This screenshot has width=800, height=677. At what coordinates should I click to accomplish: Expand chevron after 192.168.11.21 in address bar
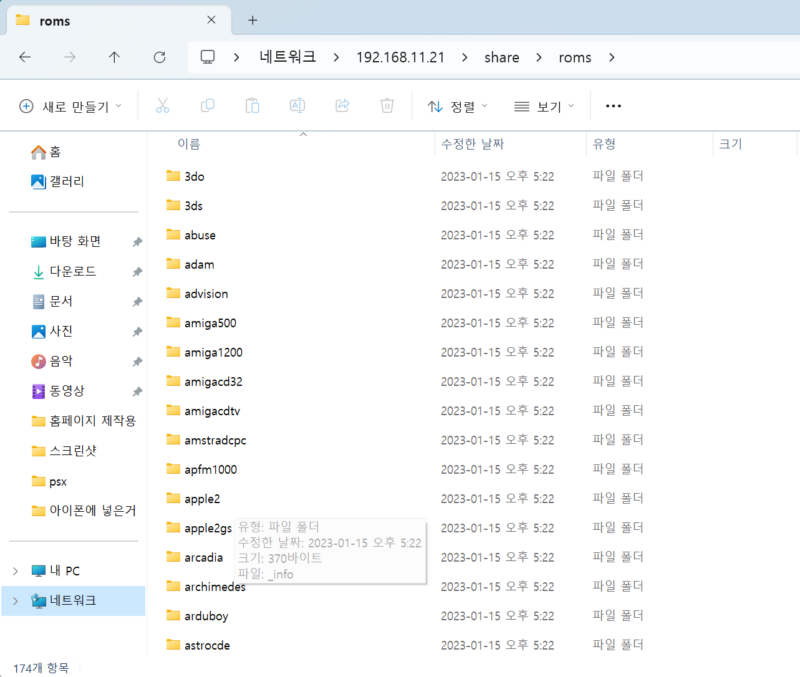click(x=464, y=58)
